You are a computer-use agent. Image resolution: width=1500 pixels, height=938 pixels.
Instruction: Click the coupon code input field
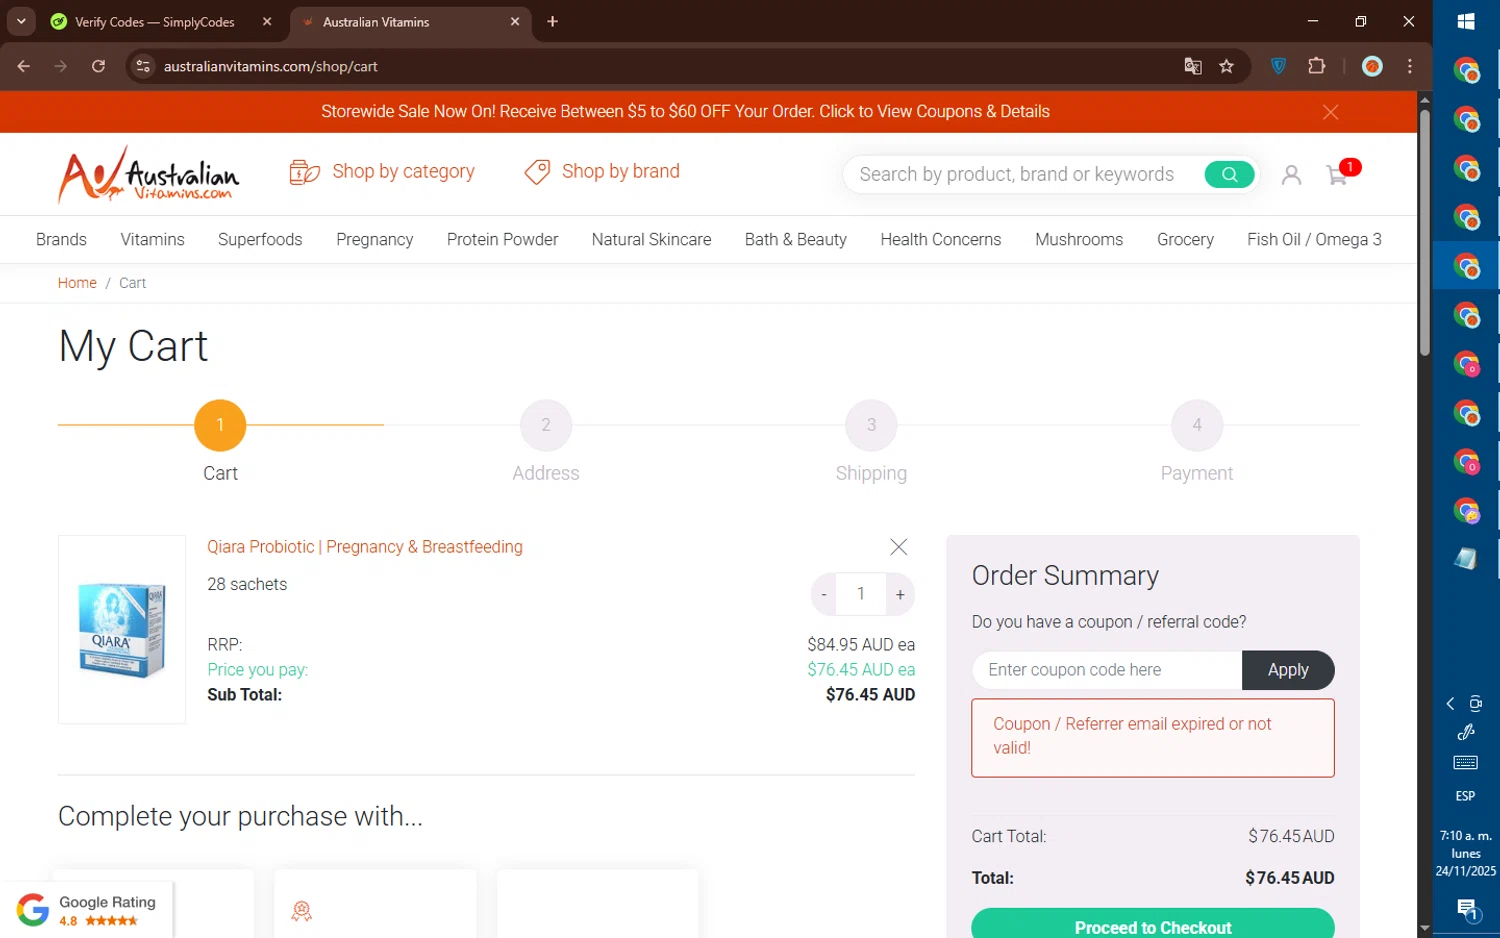tap(1107, 670)
